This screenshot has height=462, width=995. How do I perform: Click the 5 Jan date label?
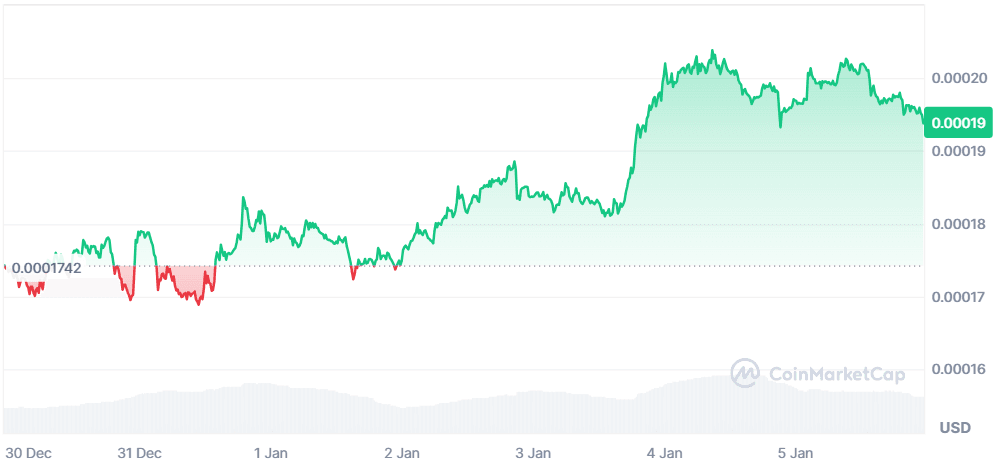coord(796,452)
